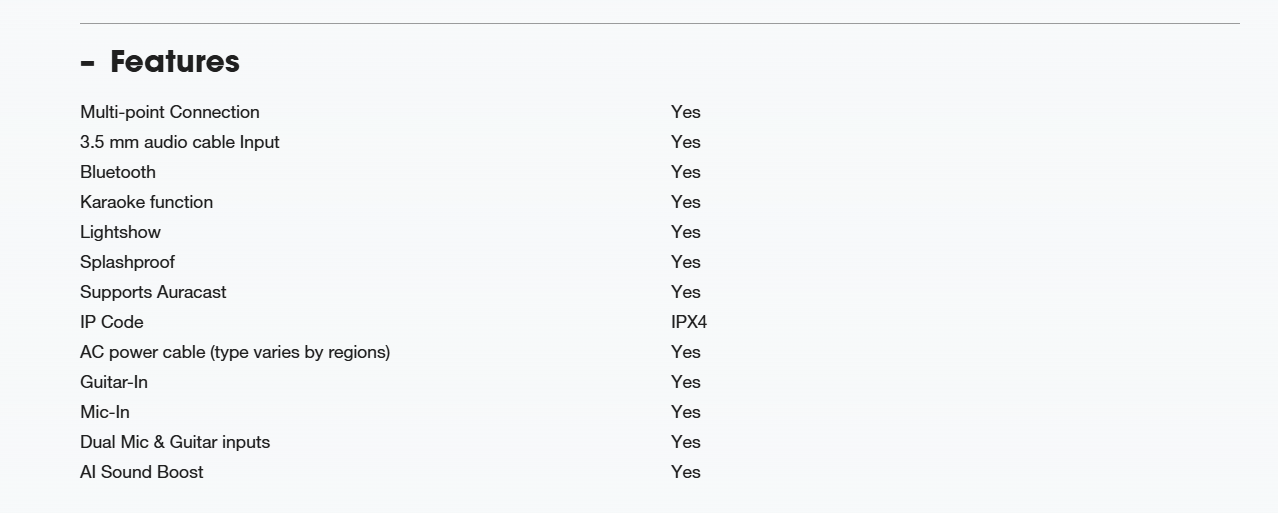Click the Mic-In feature label
This screenshot has width=1278, height=513.
point(105,412)
